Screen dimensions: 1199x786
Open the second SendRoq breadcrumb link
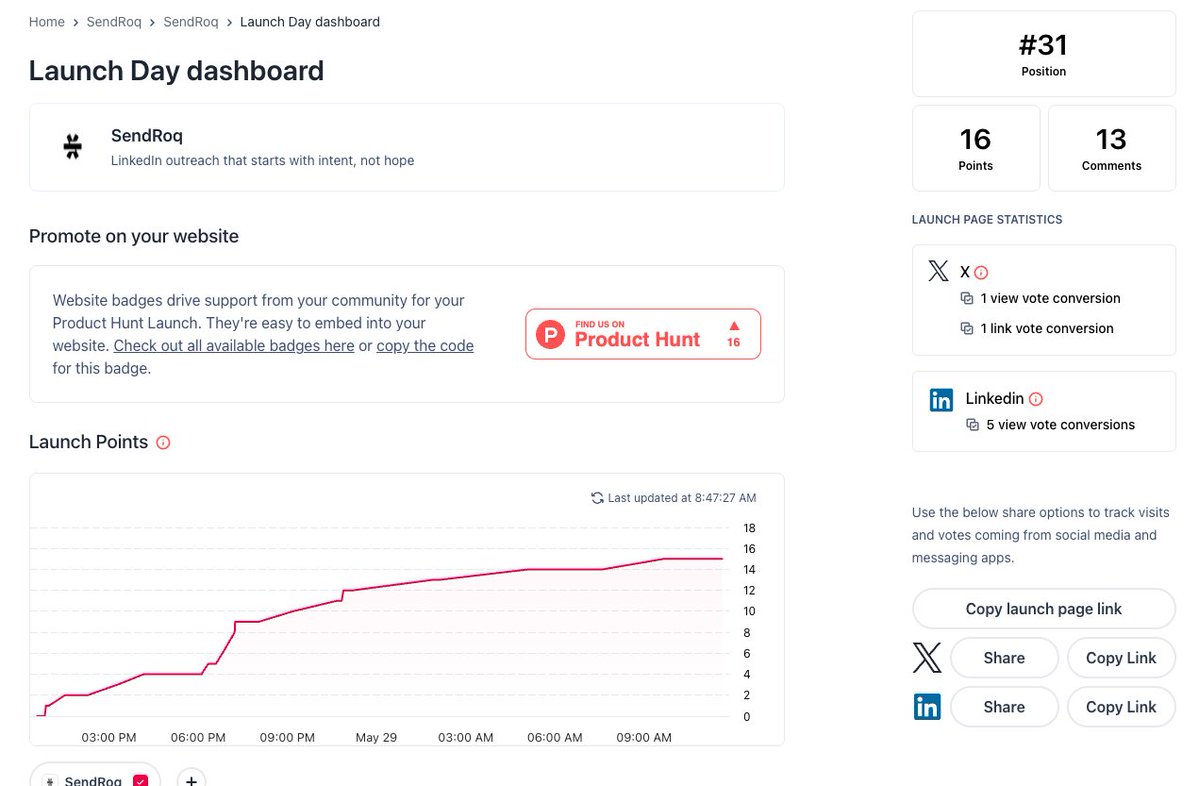190,22
